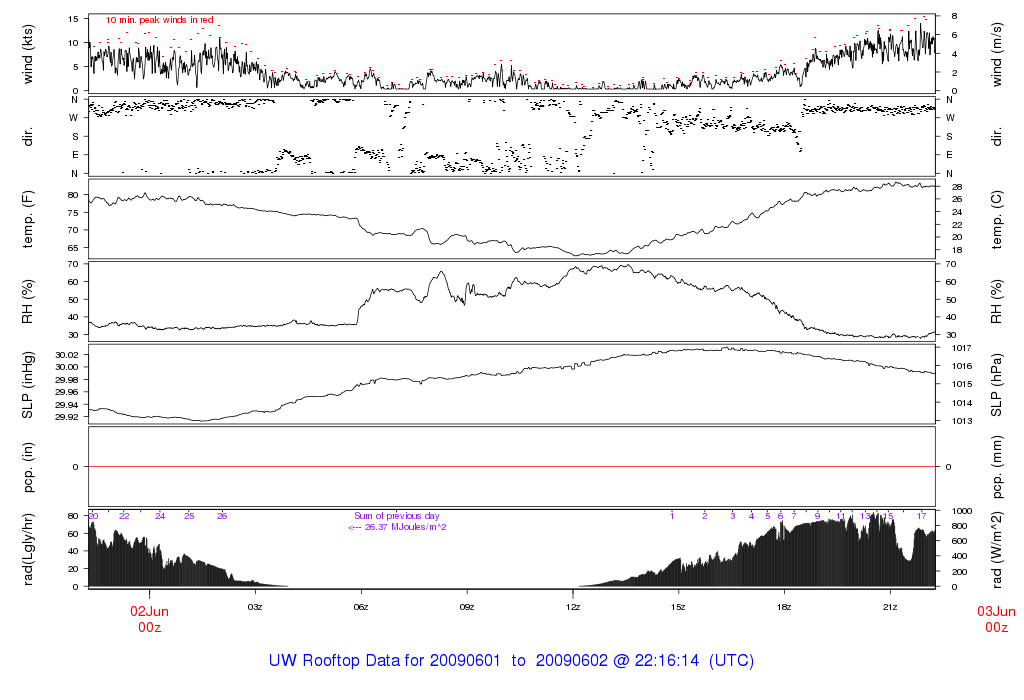Click the 'pcp. (in)' axis label
The height and width of the screenshot is (700, 1024).
click(28, 467)
